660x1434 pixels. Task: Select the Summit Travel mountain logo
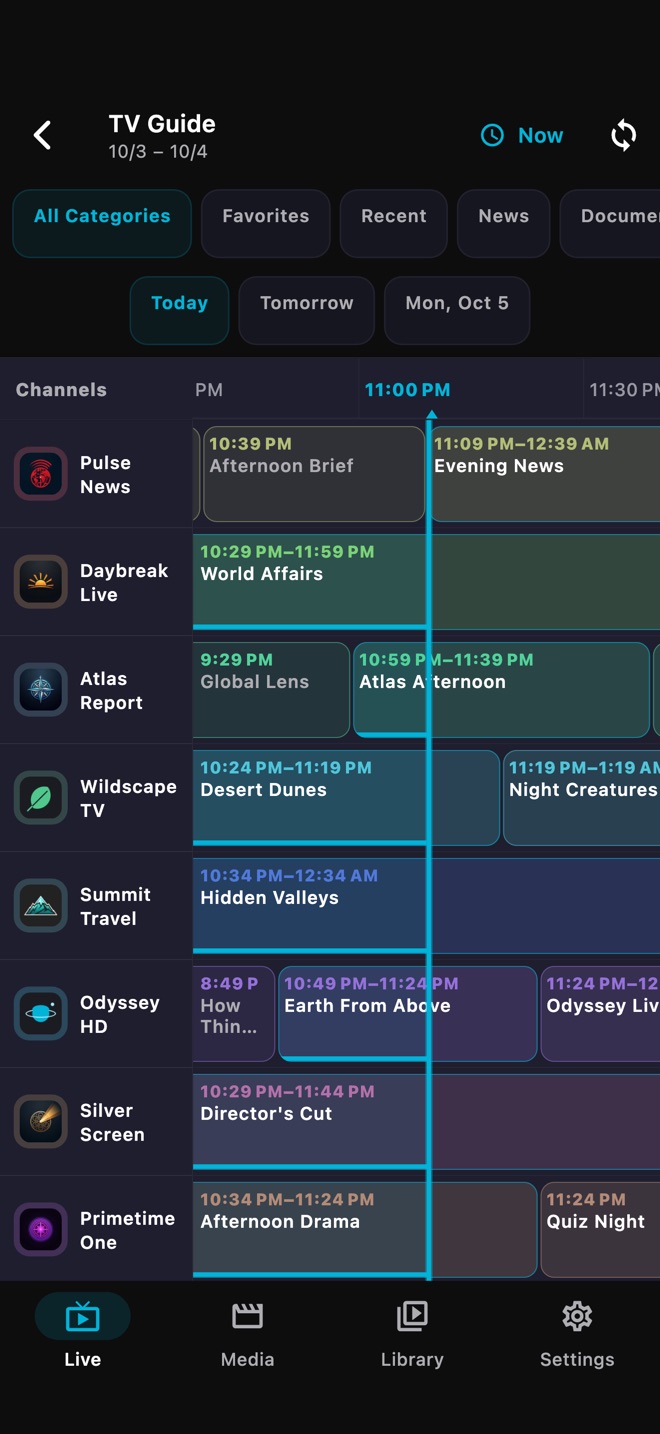point(40,906)
